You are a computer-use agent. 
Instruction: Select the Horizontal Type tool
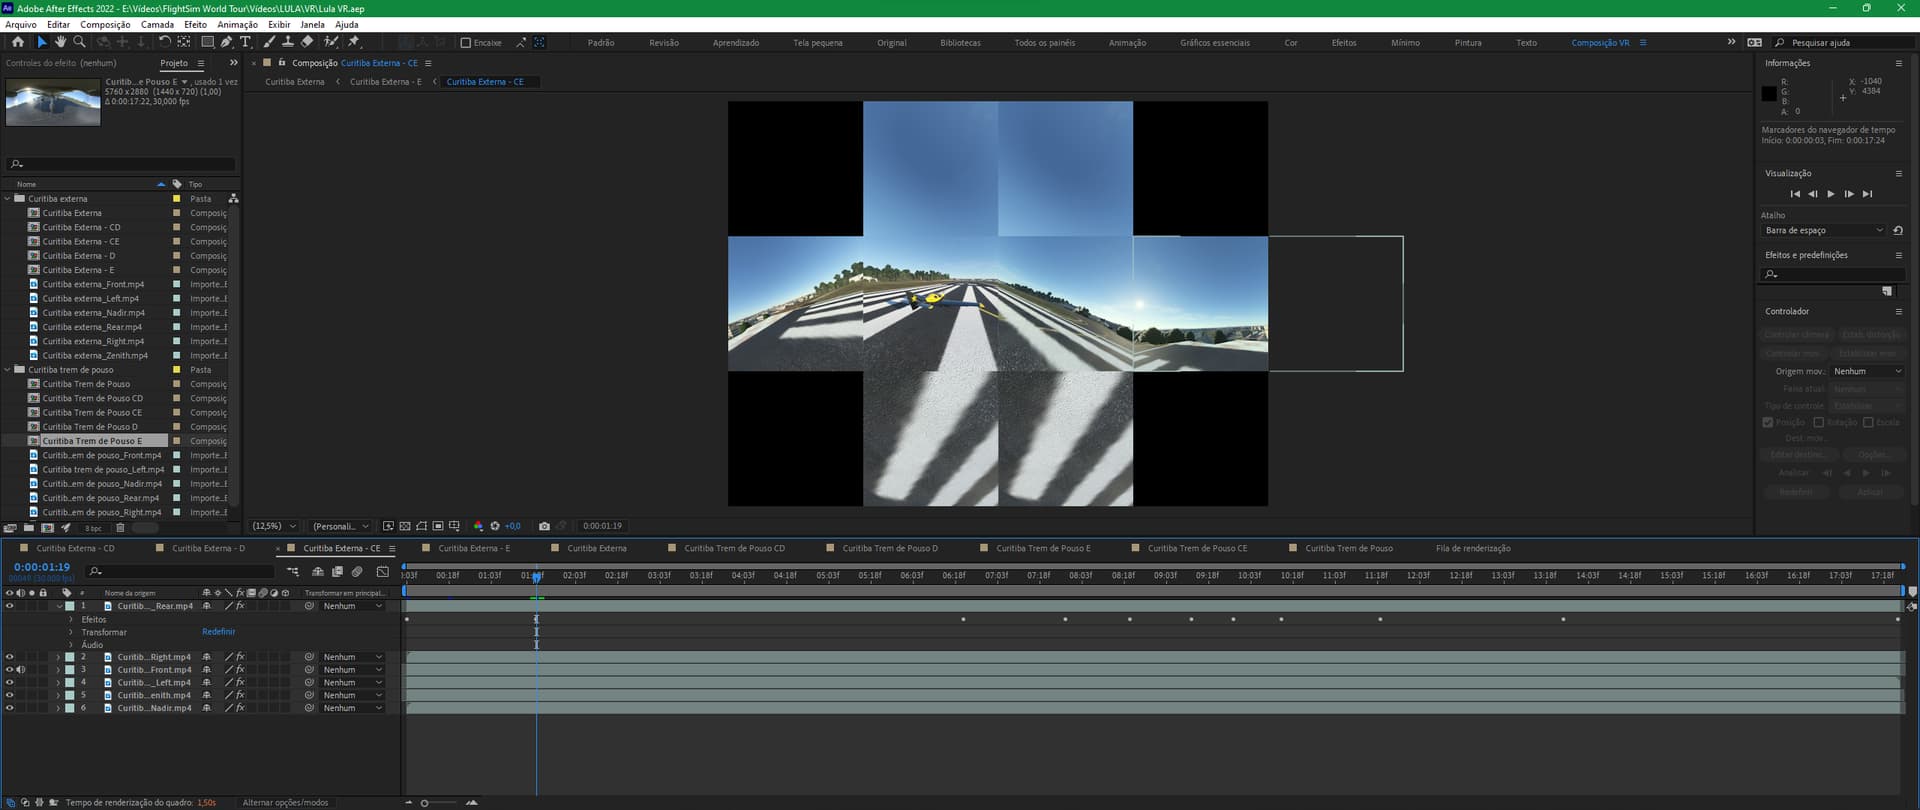[x=245, y=42]
